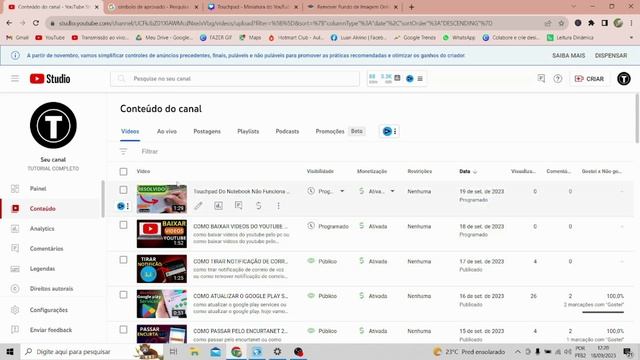Screen dimensions: 640x360
Task: Switch to the Promoções tab
Action: [x=330, y=131]
